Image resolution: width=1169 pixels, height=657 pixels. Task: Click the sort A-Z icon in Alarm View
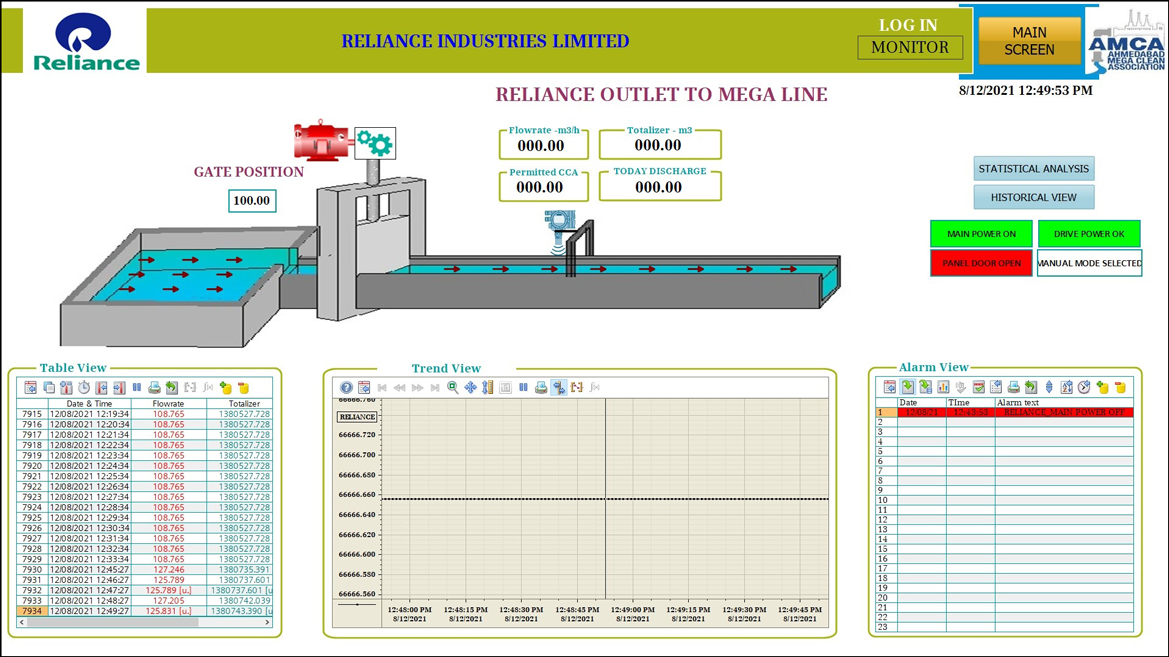click(x=1066, y=387)
